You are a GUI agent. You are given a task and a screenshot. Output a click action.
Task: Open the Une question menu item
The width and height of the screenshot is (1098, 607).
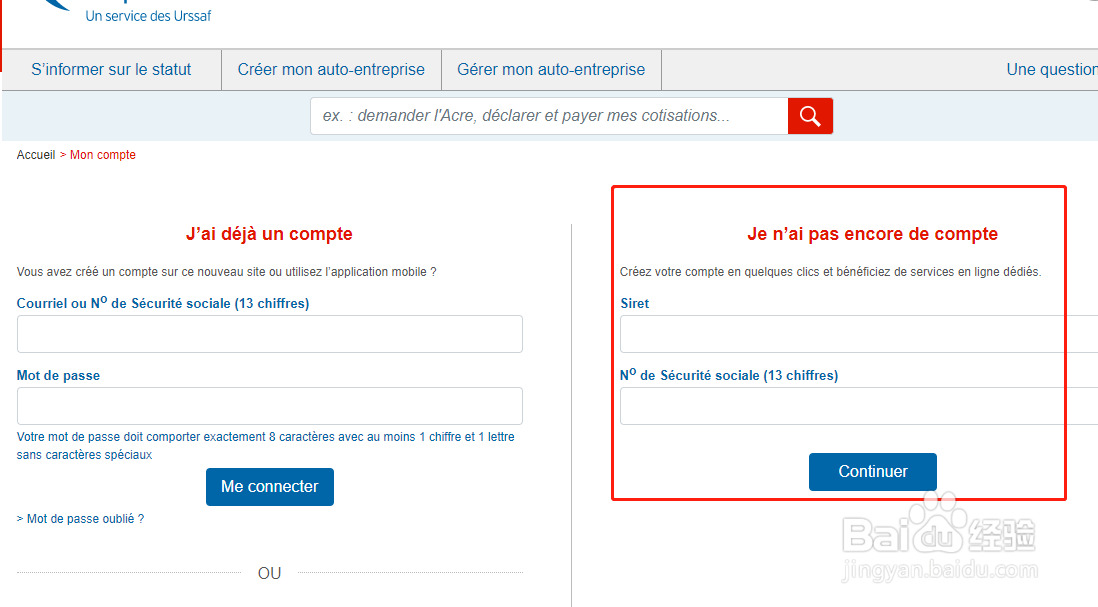1052,69
